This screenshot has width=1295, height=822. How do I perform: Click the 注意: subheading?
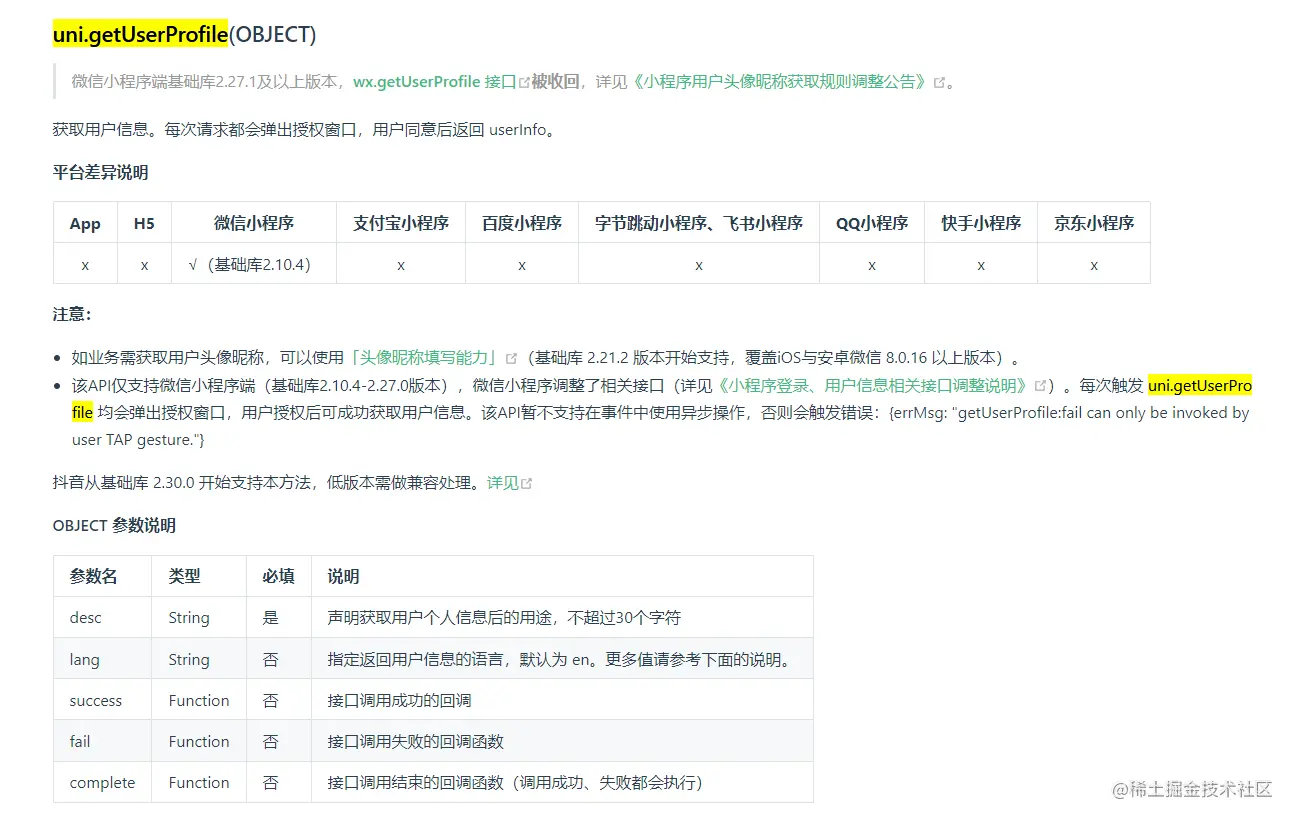[x=72, y=314]
